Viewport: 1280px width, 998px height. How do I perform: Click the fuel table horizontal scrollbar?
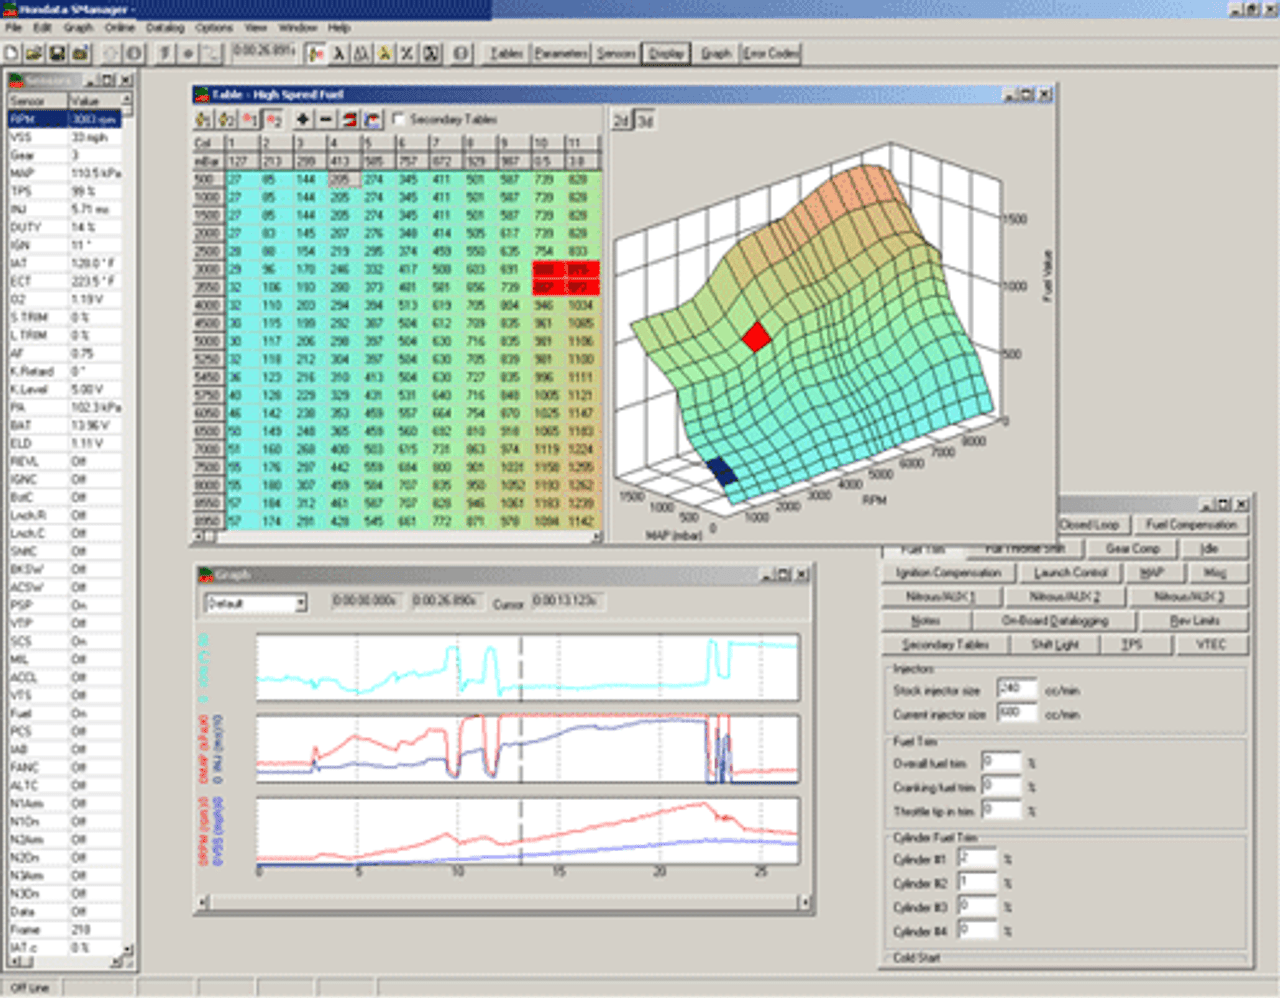(x=397, y=537)
